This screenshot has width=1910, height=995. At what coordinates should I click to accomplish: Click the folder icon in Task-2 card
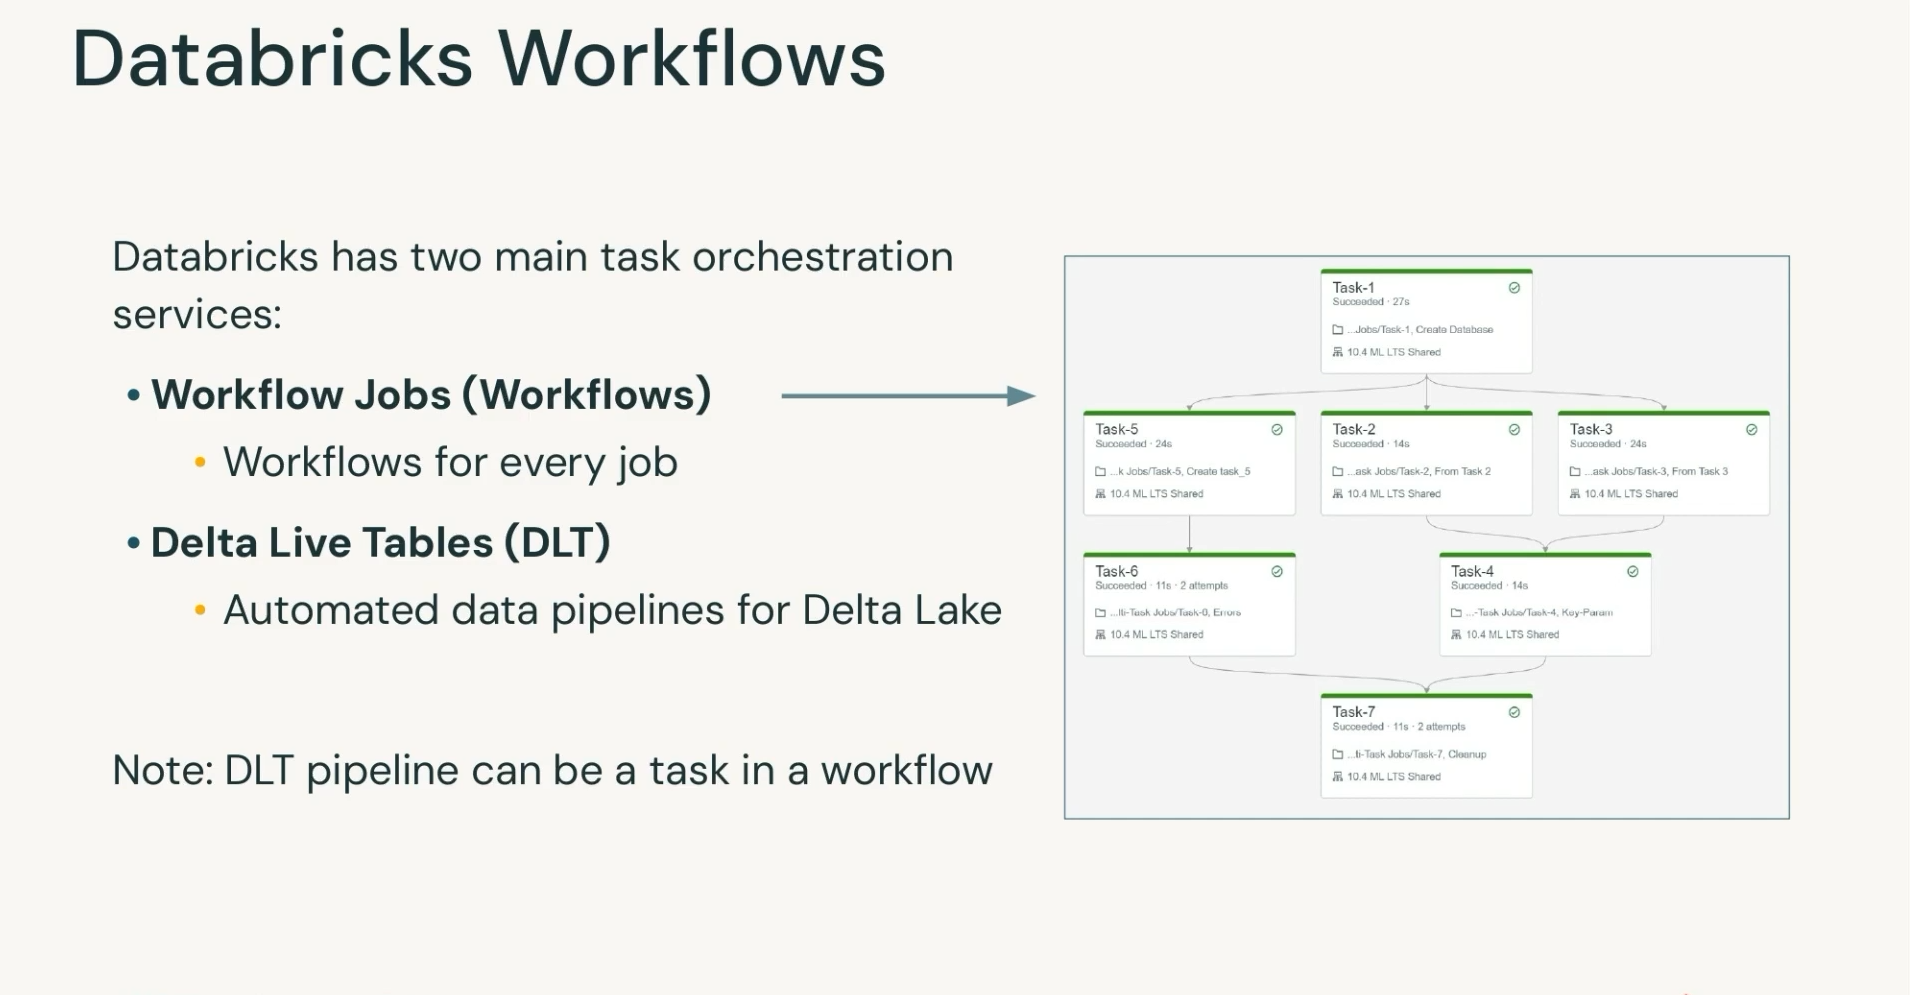[1338, 472]
